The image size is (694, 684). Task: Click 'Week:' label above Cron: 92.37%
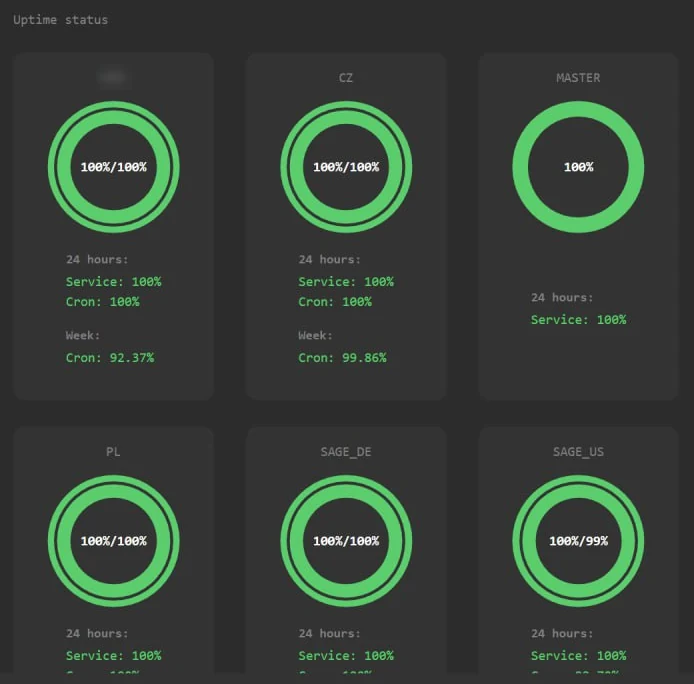pyautogui.click(x=83, y=336)
